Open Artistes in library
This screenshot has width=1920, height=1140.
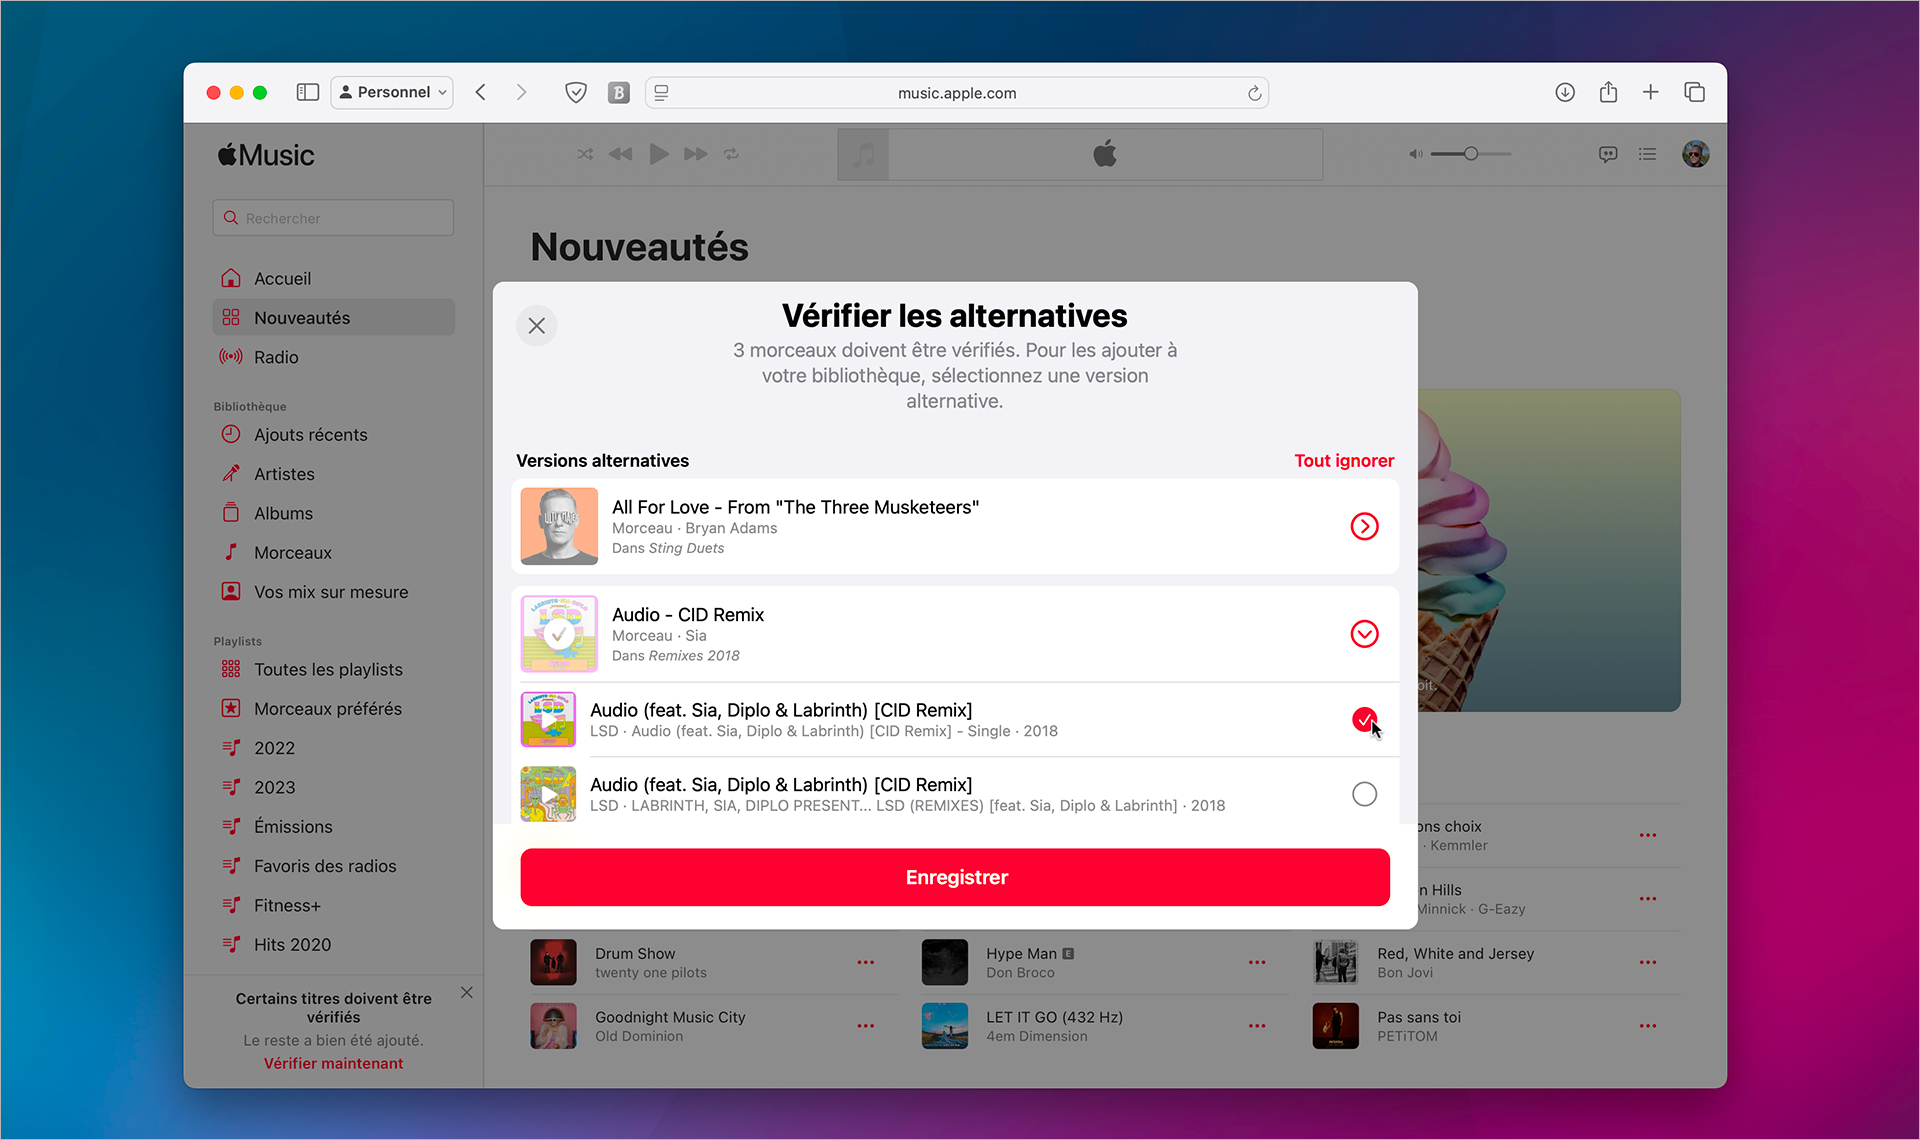333,474
